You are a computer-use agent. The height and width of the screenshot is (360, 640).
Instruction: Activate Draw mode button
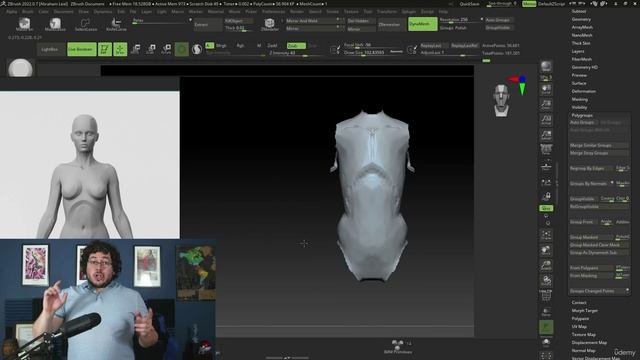(x=120, y=49)
